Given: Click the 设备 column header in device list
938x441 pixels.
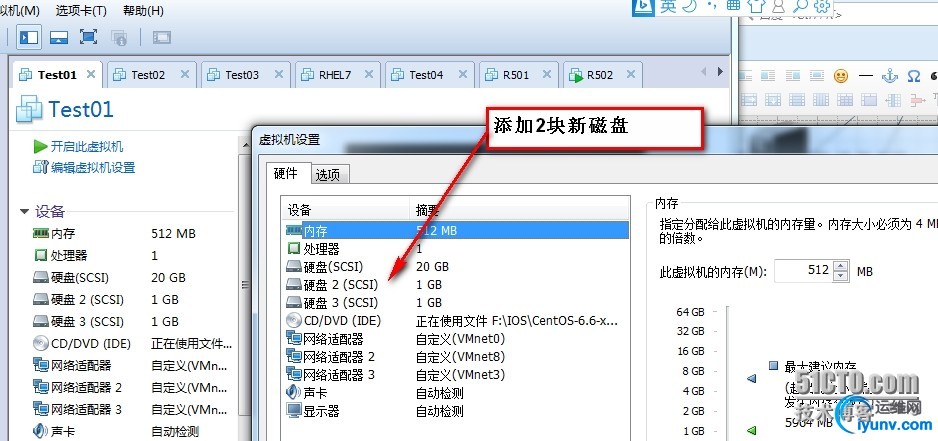Looking at the screenshot, I should (345, 210).
